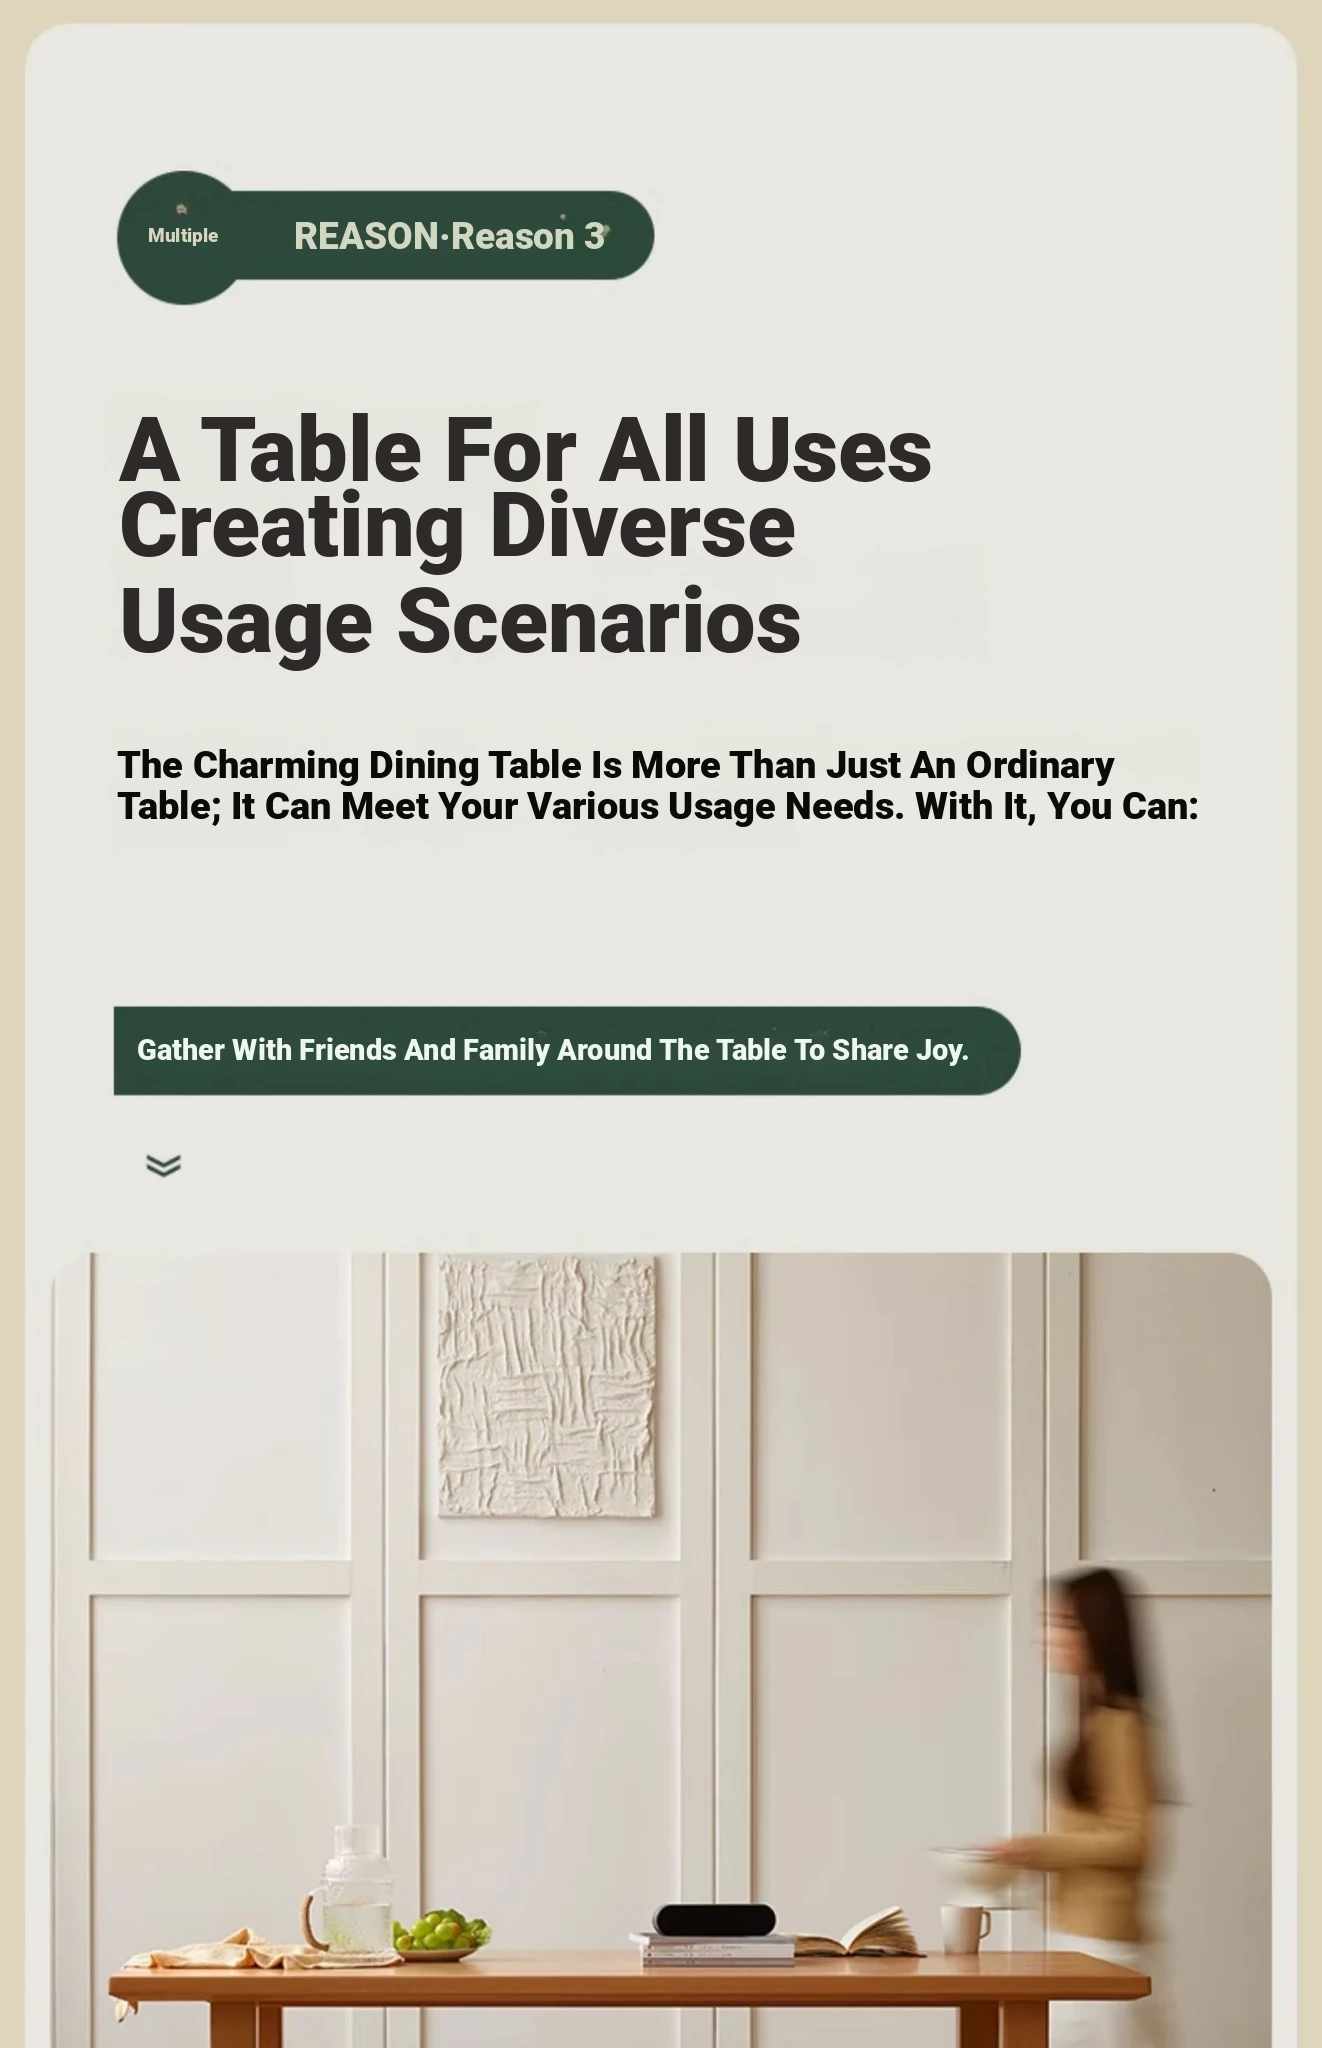Click the Charming Dining Table description paragraph
This screenshot has width=1322, height=2048.
click(x=658, y=785)
